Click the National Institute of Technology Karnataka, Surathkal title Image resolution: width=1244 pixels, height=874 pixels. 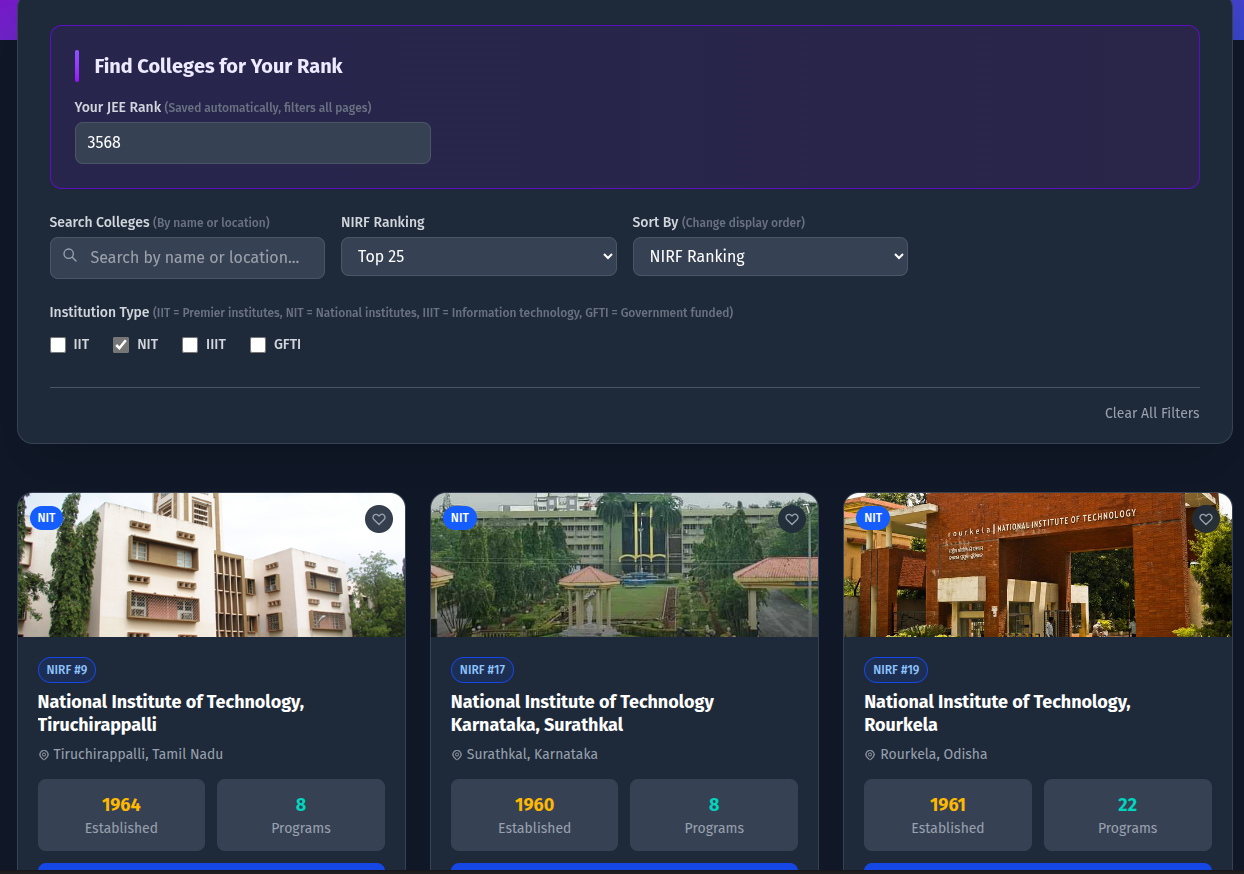click(x=583, y=713)
